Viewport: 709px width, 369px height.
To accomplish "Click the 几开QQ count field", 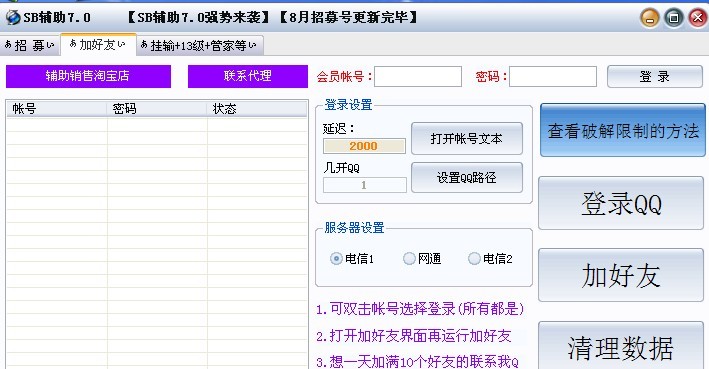I will click(x=364, y=185).
